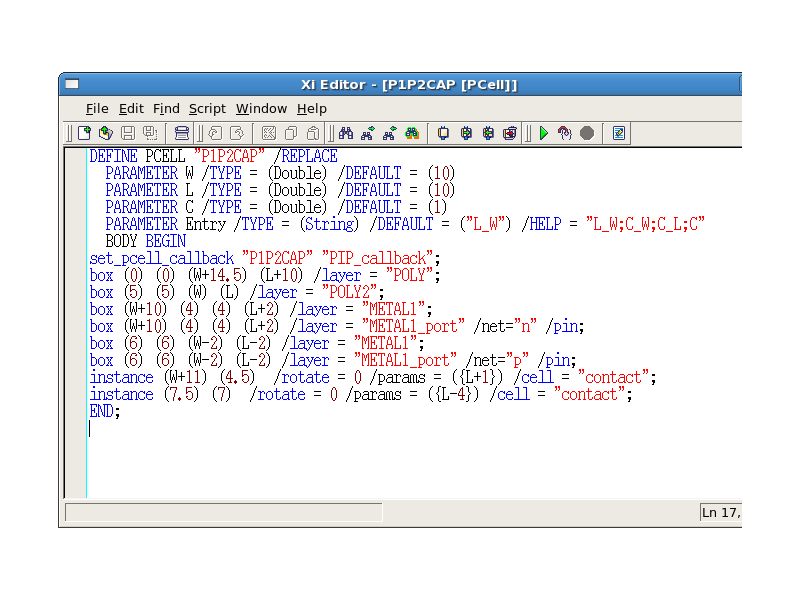Viewport: 800px width, 600px height.
Task: Open the Help menu
Action: (312, 108)
